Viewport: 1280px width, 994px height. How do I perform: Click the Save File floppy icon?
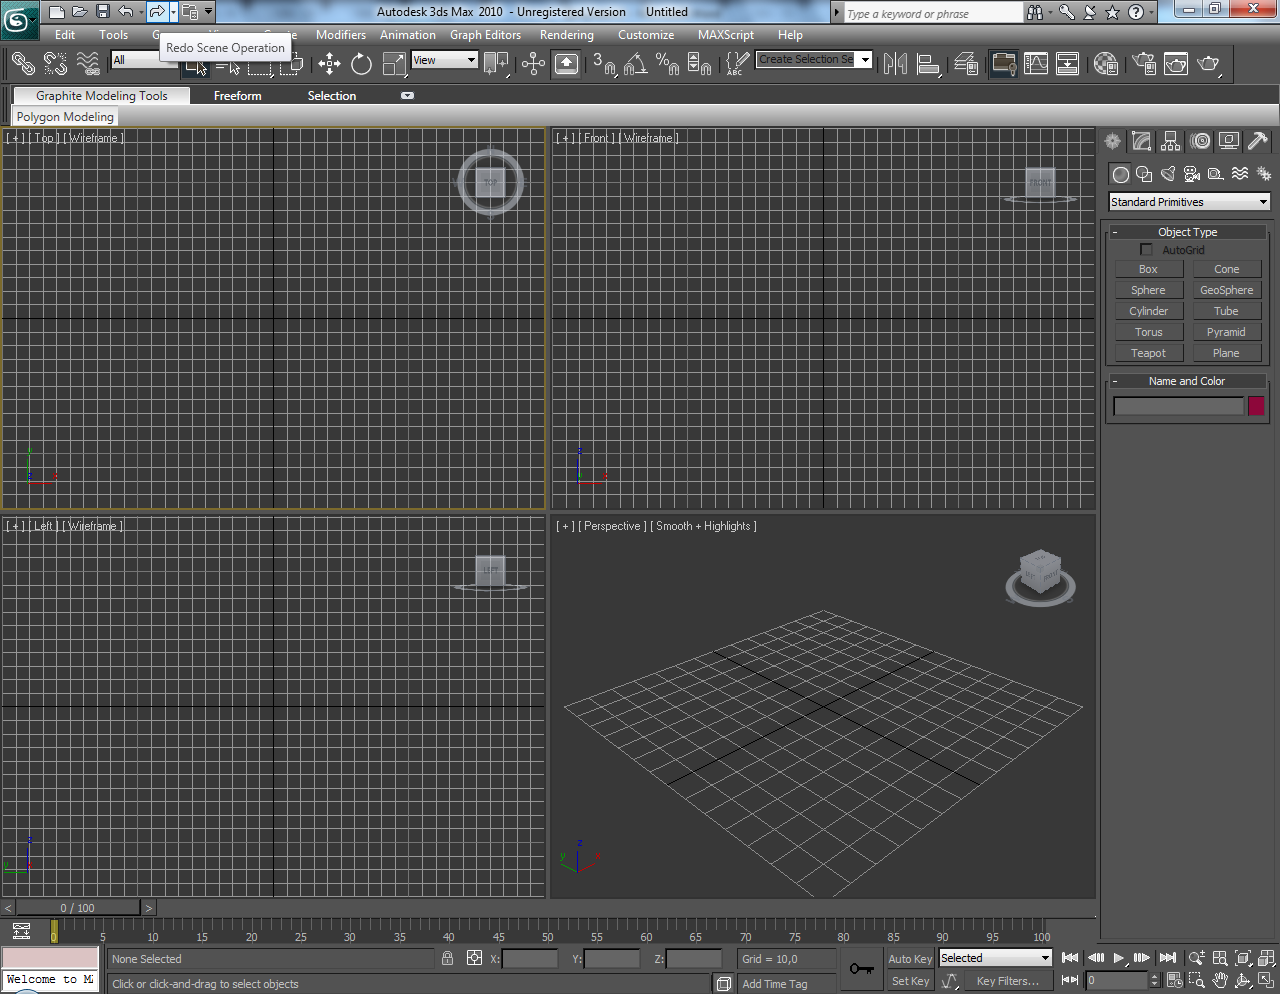coord(103,12)
